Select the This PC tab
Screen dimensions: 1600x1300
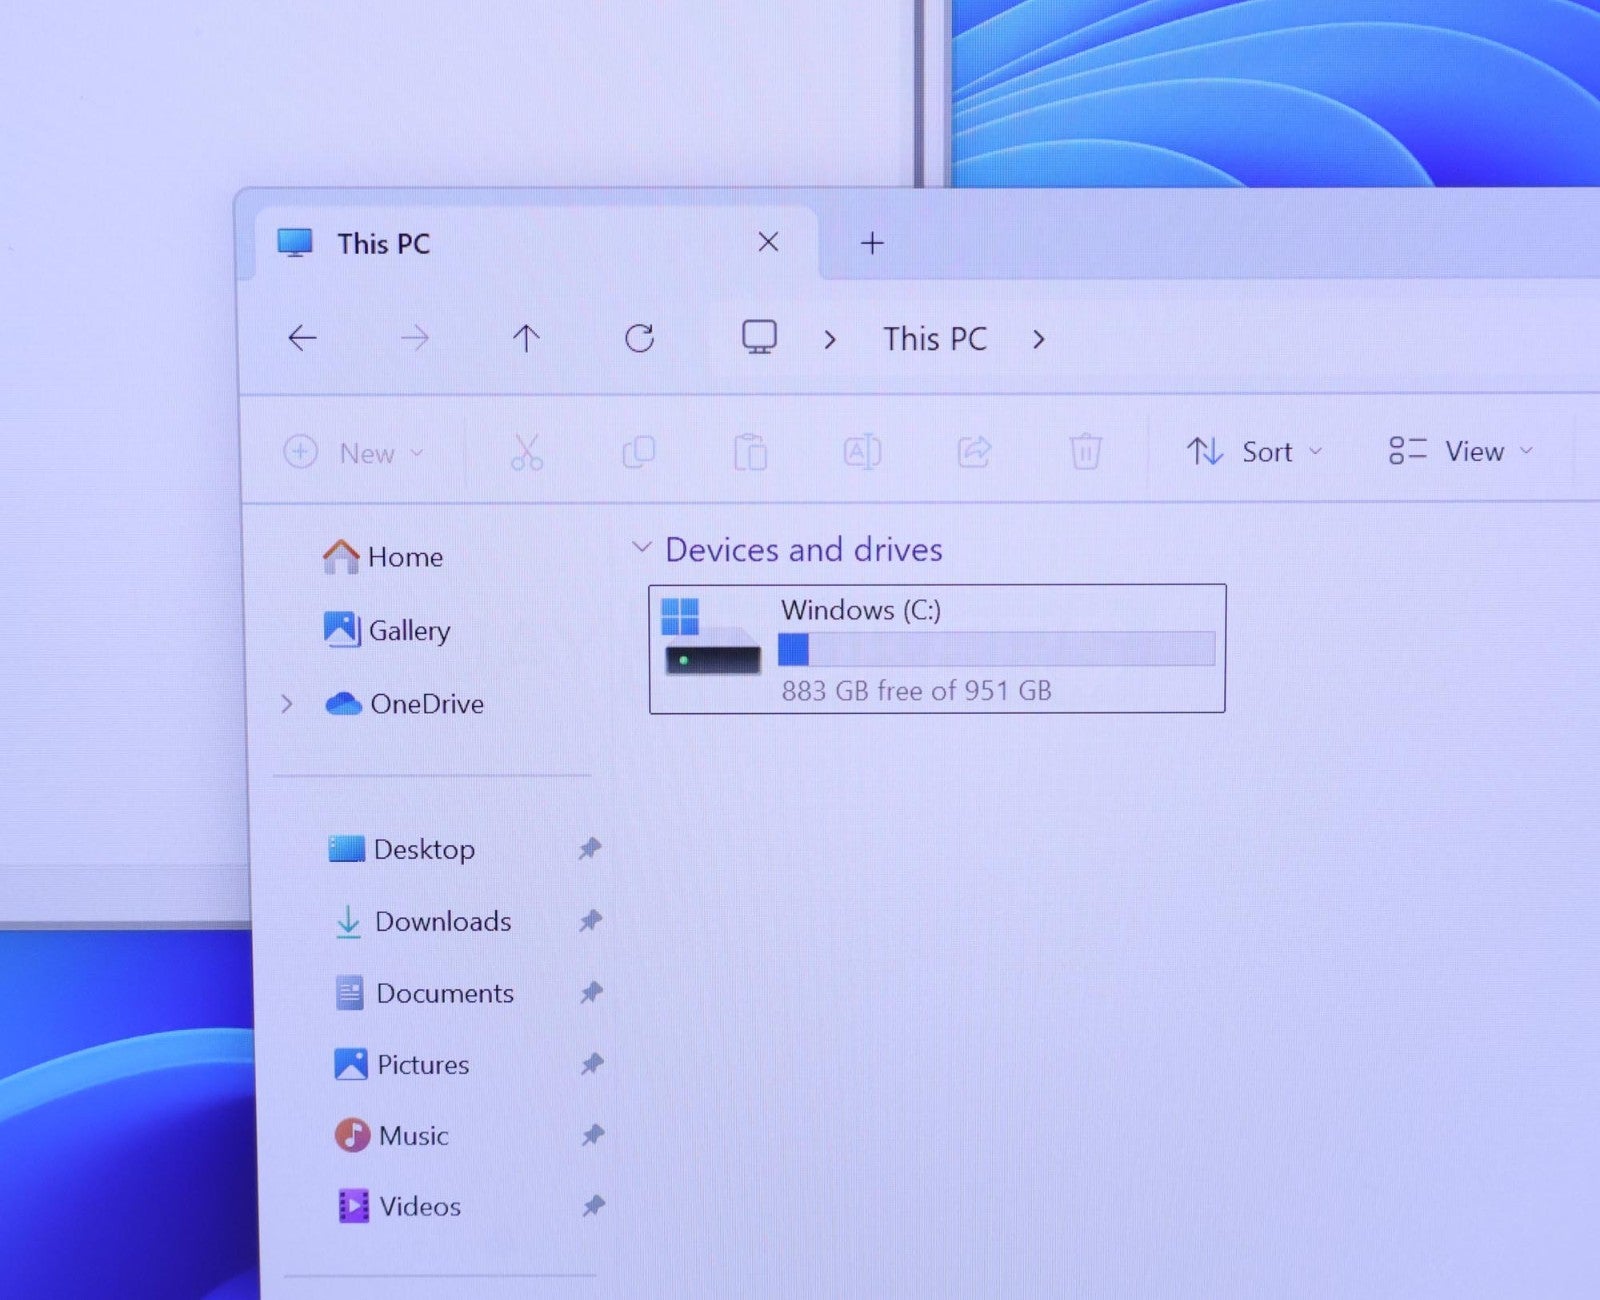(500, 244)
